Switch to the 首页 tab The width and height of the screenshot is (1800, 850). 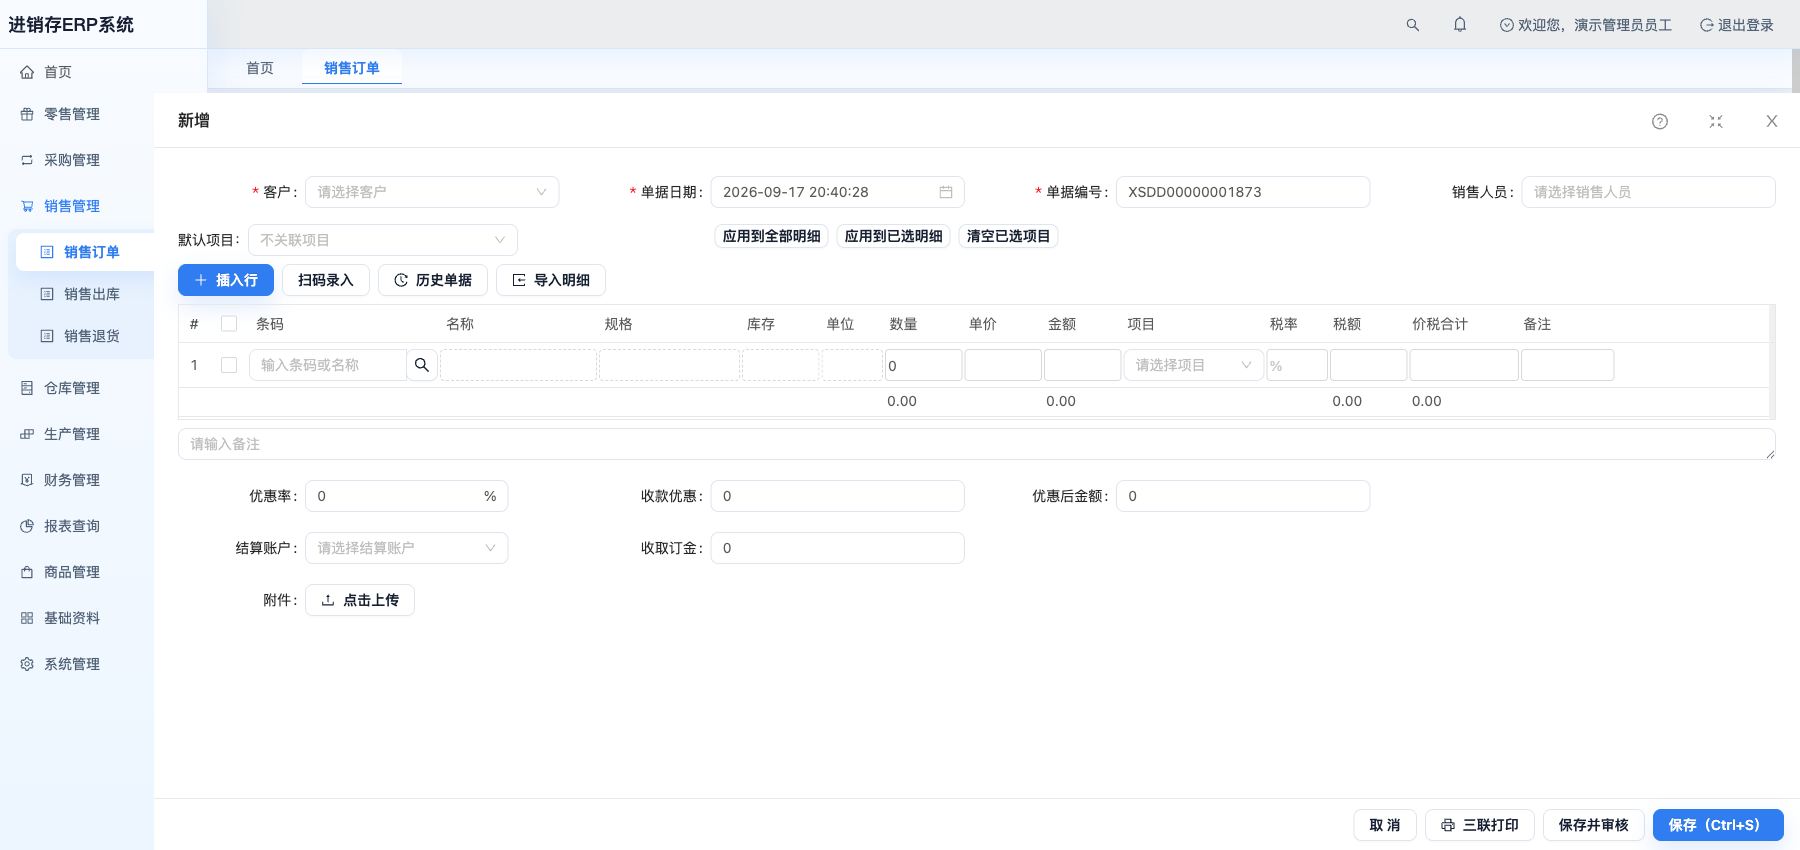point(260,68)
